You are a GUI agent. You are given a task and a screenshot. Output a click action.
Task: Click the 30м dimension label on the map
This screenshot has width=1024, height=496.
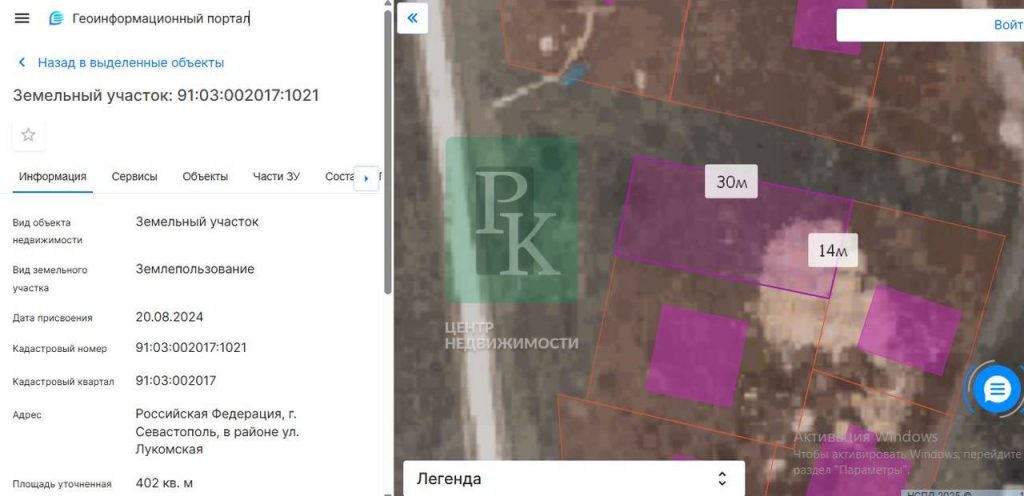pos(731,181)
